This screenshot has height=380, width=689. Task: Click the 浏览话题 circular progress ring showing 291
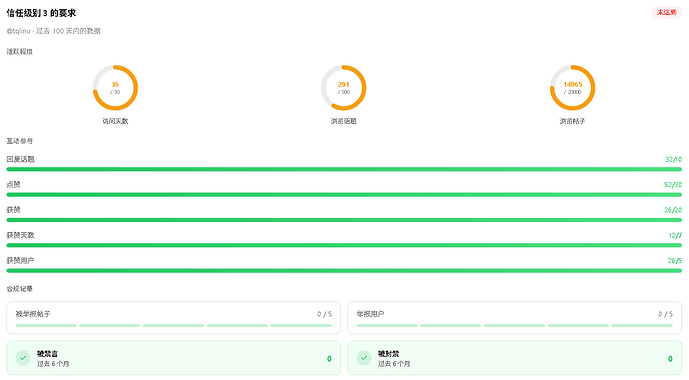pos(344,88)
